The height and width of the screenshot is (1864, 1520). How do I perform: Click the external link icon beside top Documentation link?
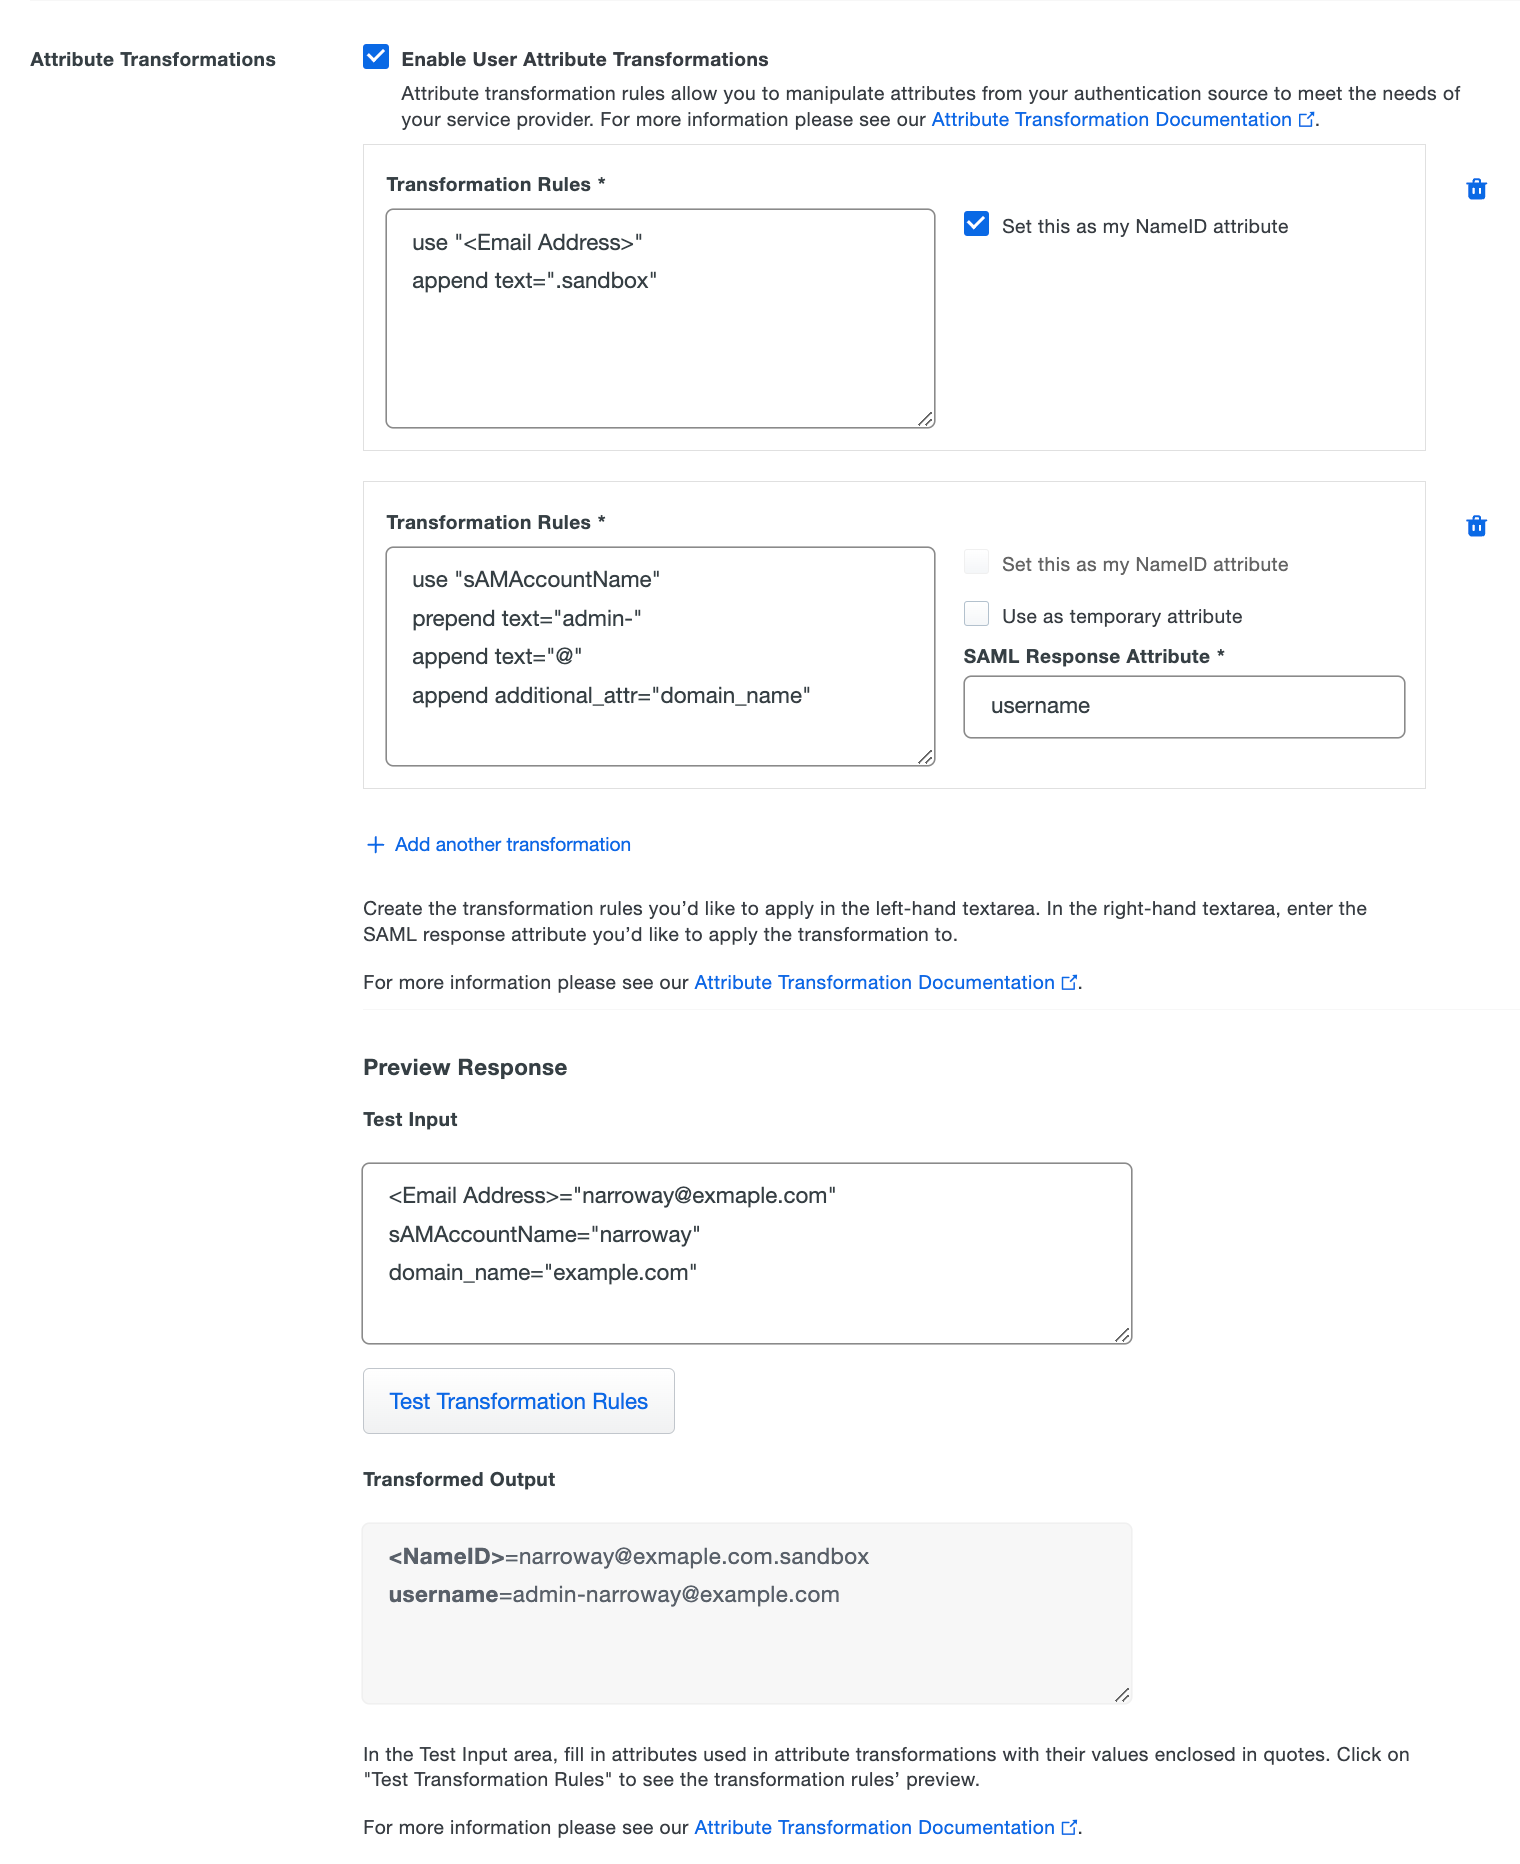1306,119
